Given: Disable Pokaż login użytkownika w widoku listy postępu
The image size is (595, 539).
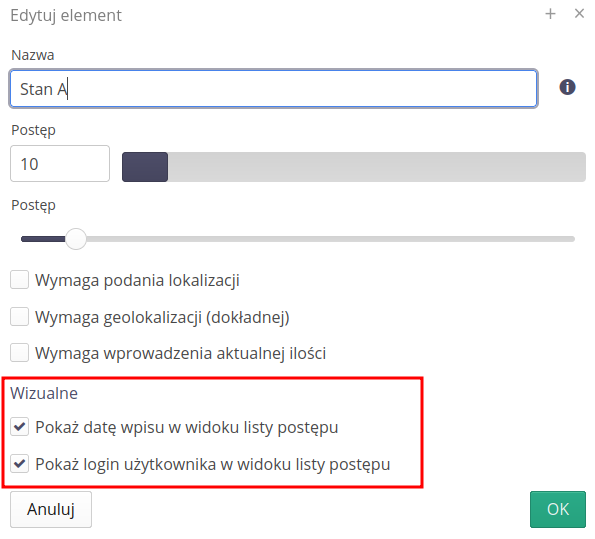Looking at the screenshot, I should tap(19, 463).
